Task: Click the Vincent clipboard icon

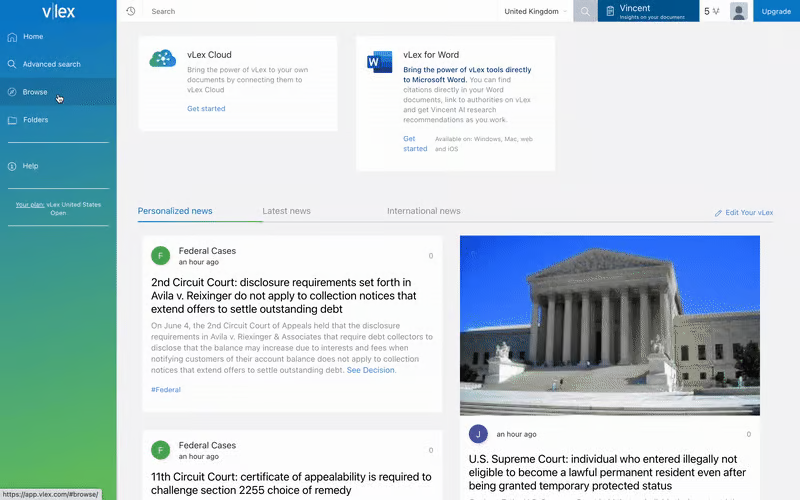Action: click(610, 11)
